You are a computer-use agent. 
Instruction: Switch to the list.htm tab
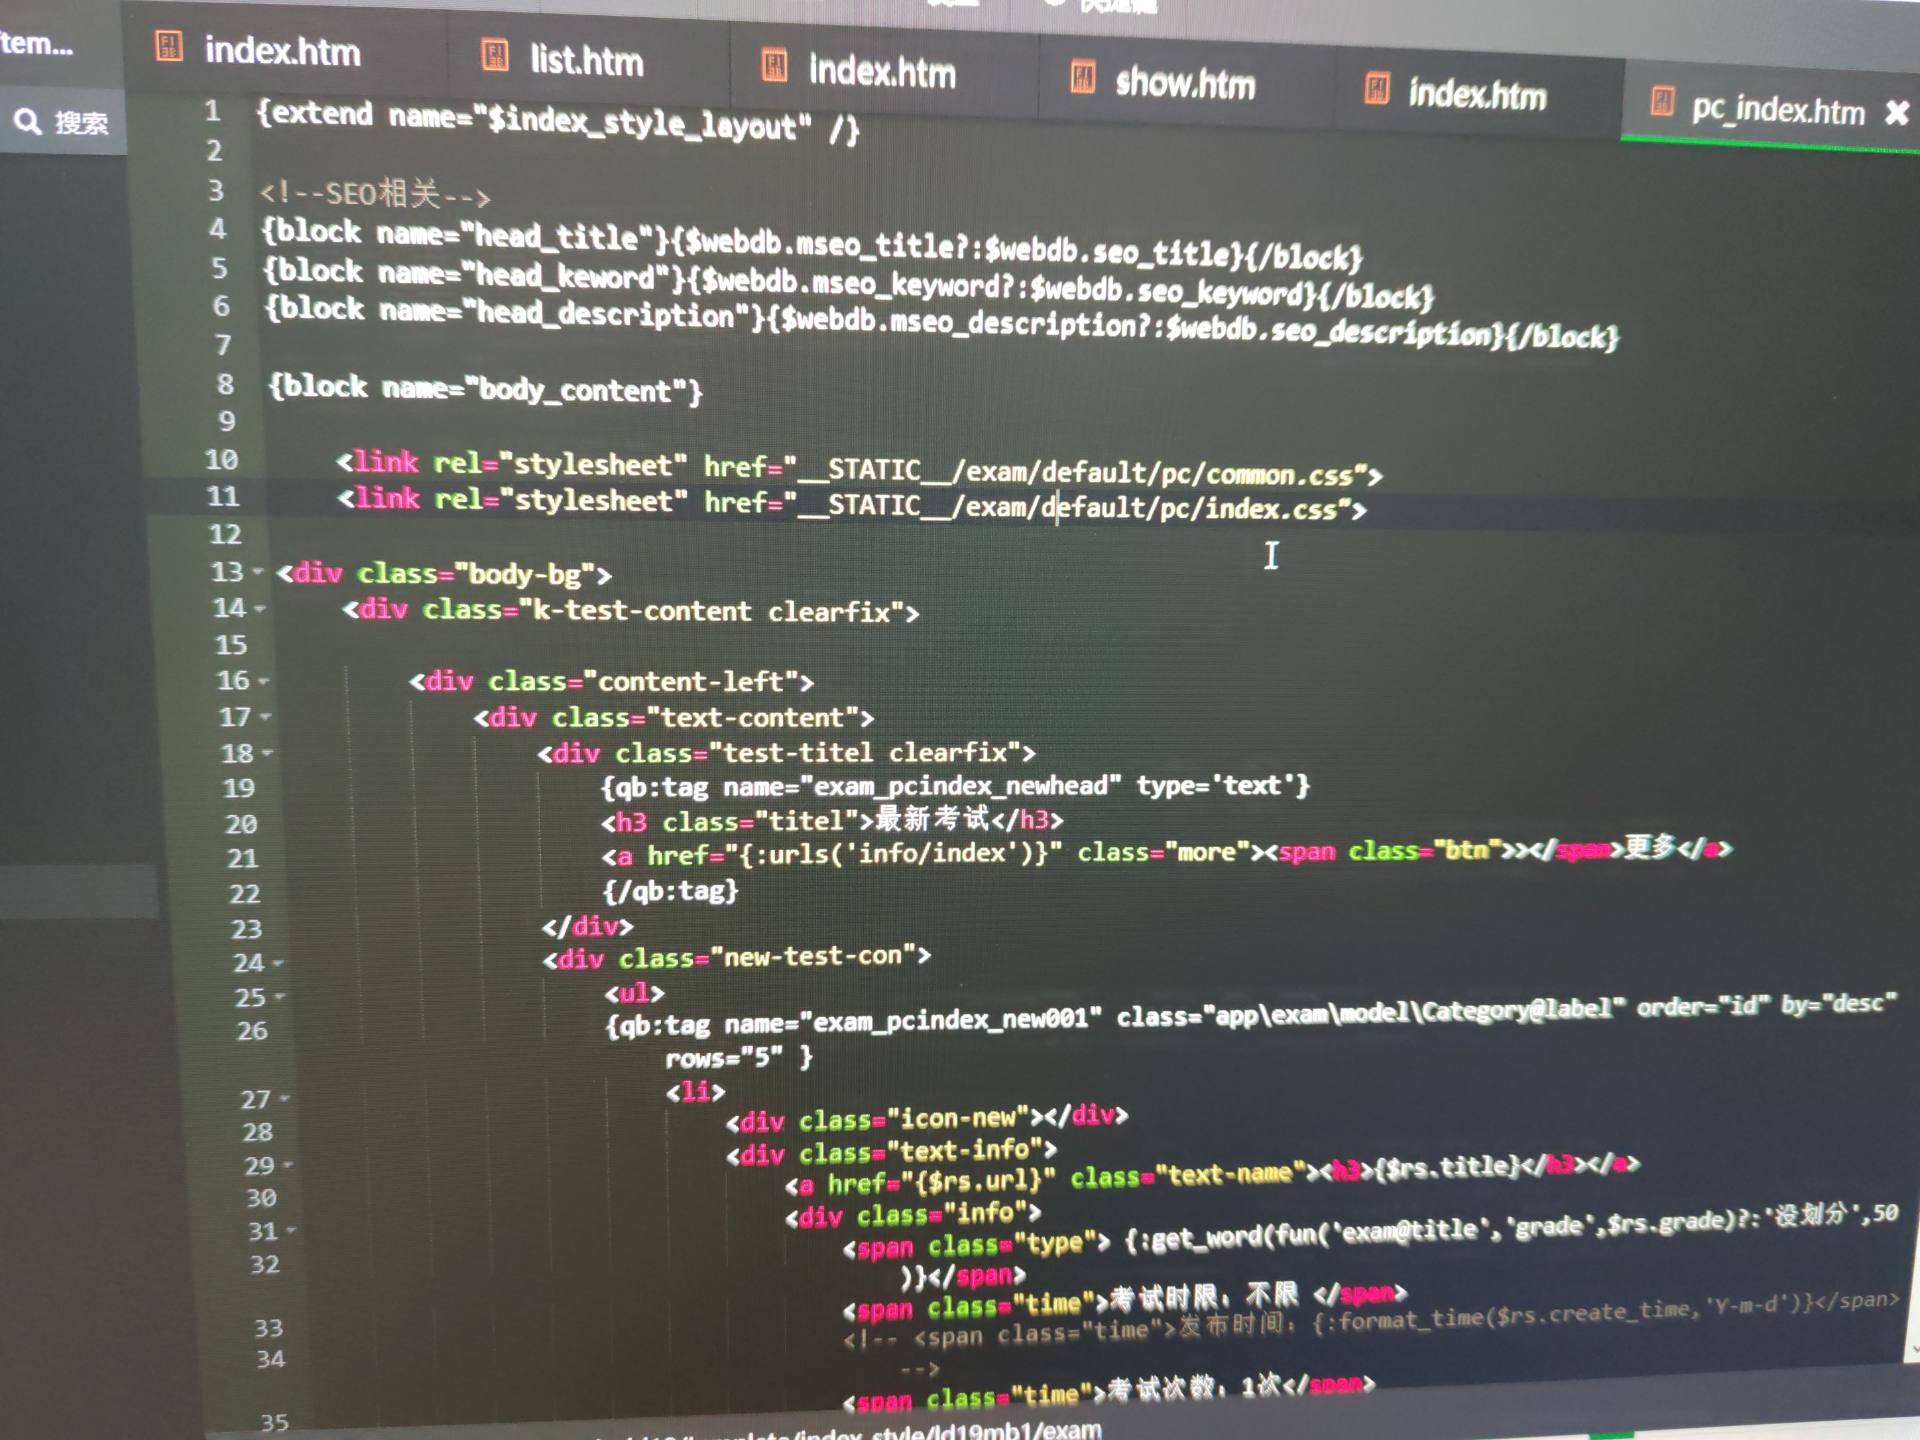point(586,62)
